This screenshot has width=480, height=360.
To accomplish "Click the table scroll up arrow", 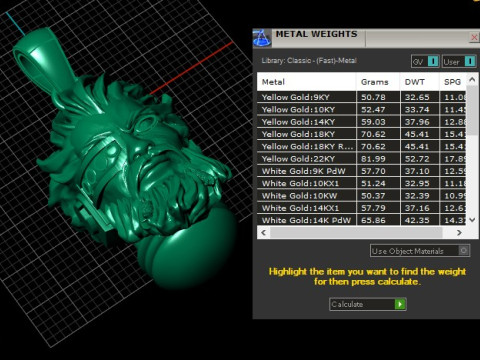I will [472, 79].
